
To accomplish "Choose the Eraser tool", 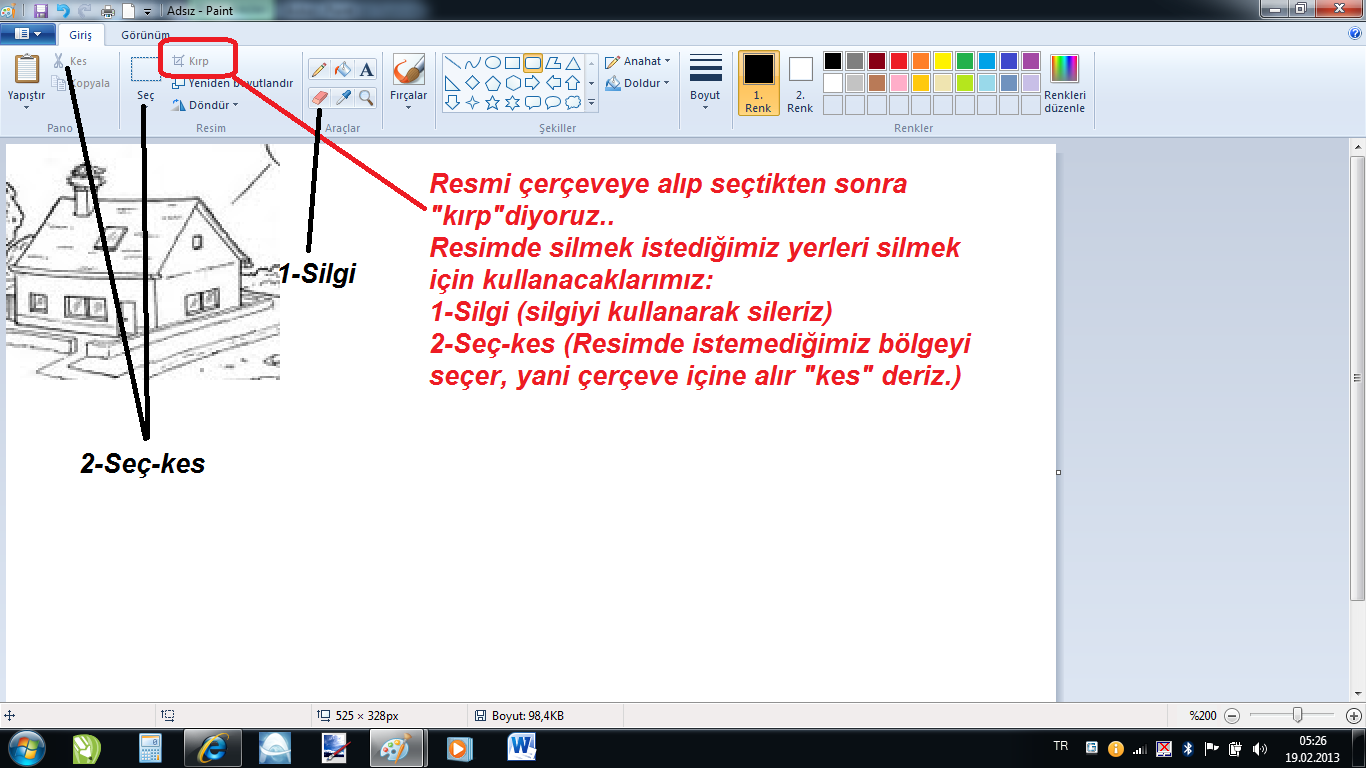I will coord(319,97).
